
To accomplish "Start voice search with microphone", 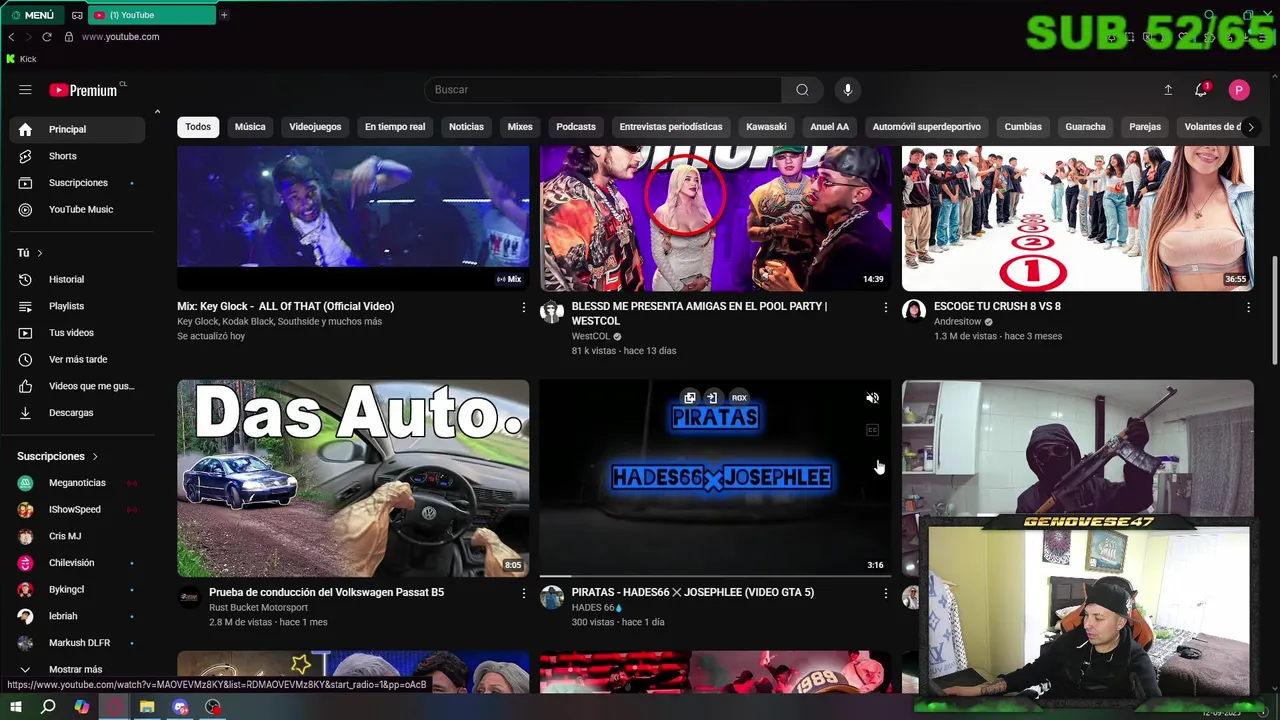I will (x=847, y=90).
